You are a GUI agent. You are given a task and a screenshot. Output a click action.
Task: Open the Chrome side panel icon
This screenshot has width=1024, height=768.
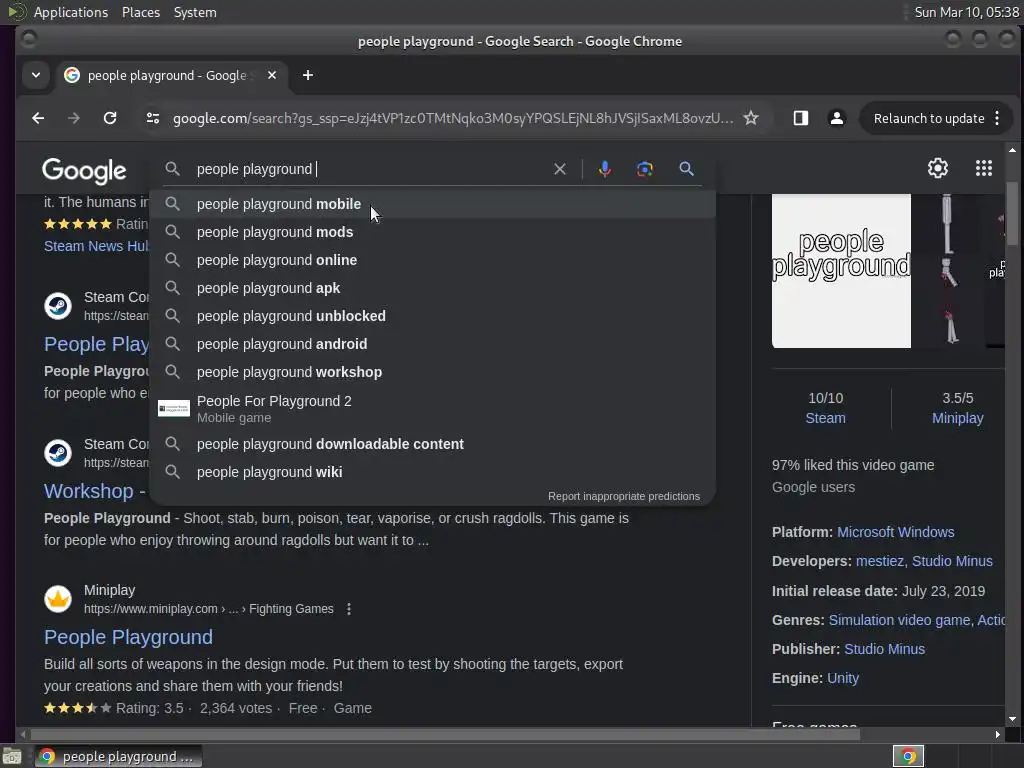[801, 118]
